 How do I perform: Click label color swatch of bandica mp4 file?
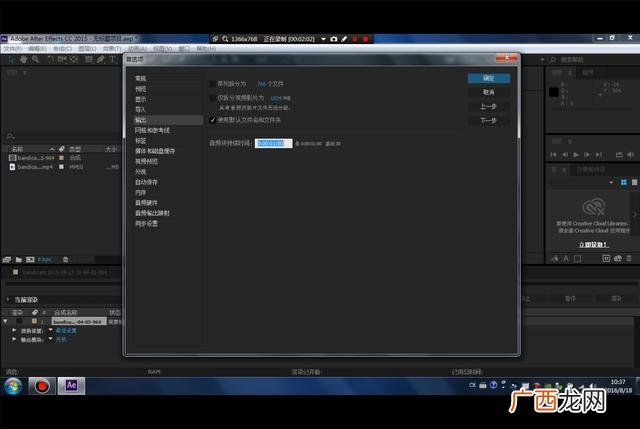point(61,167)
